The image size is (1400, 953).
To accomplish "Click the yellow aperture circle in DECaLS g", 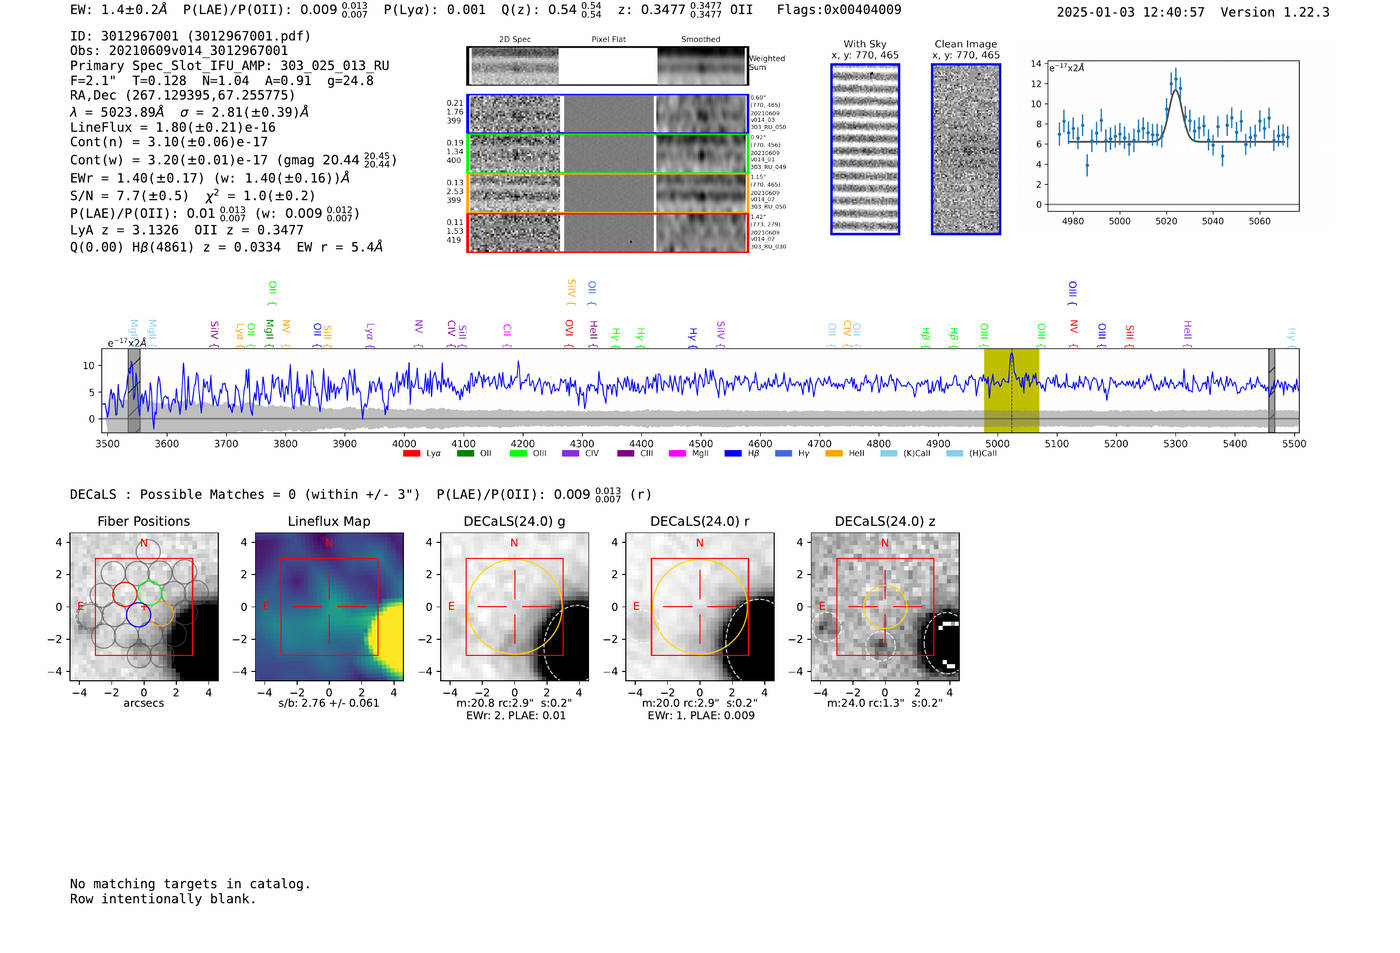I will [515, 607].
